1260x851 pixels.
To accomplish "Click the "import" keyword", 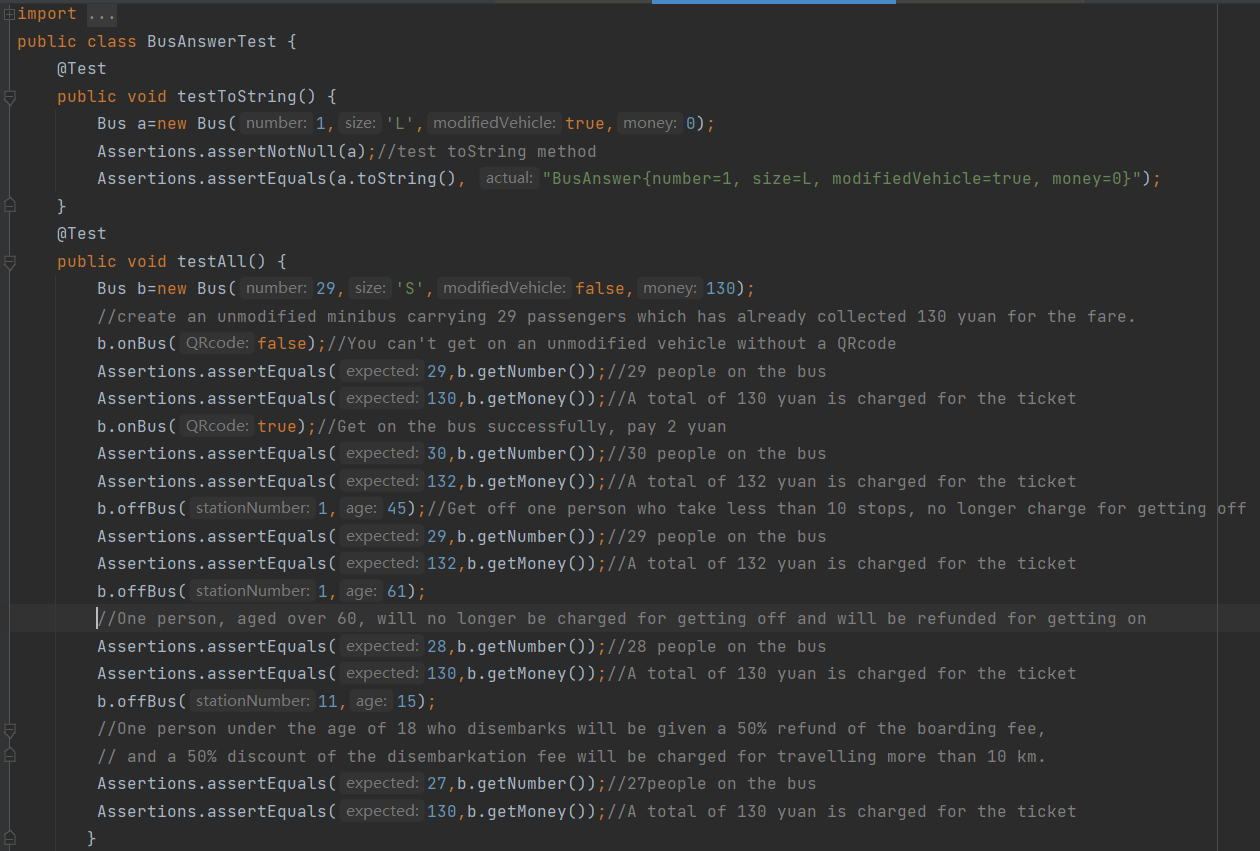I will pos(47,14).
